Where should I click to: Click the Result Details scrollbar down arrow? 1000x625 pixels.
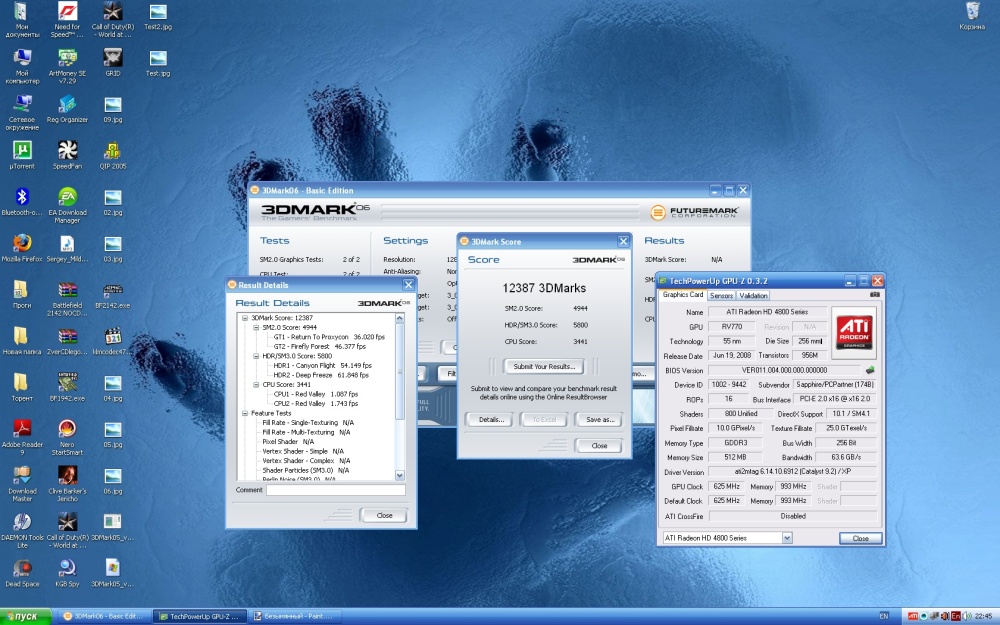(400, 475)
